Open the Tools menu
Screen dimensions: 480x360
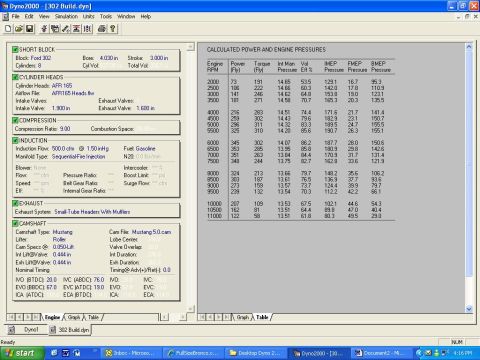[x=106, y=16]
